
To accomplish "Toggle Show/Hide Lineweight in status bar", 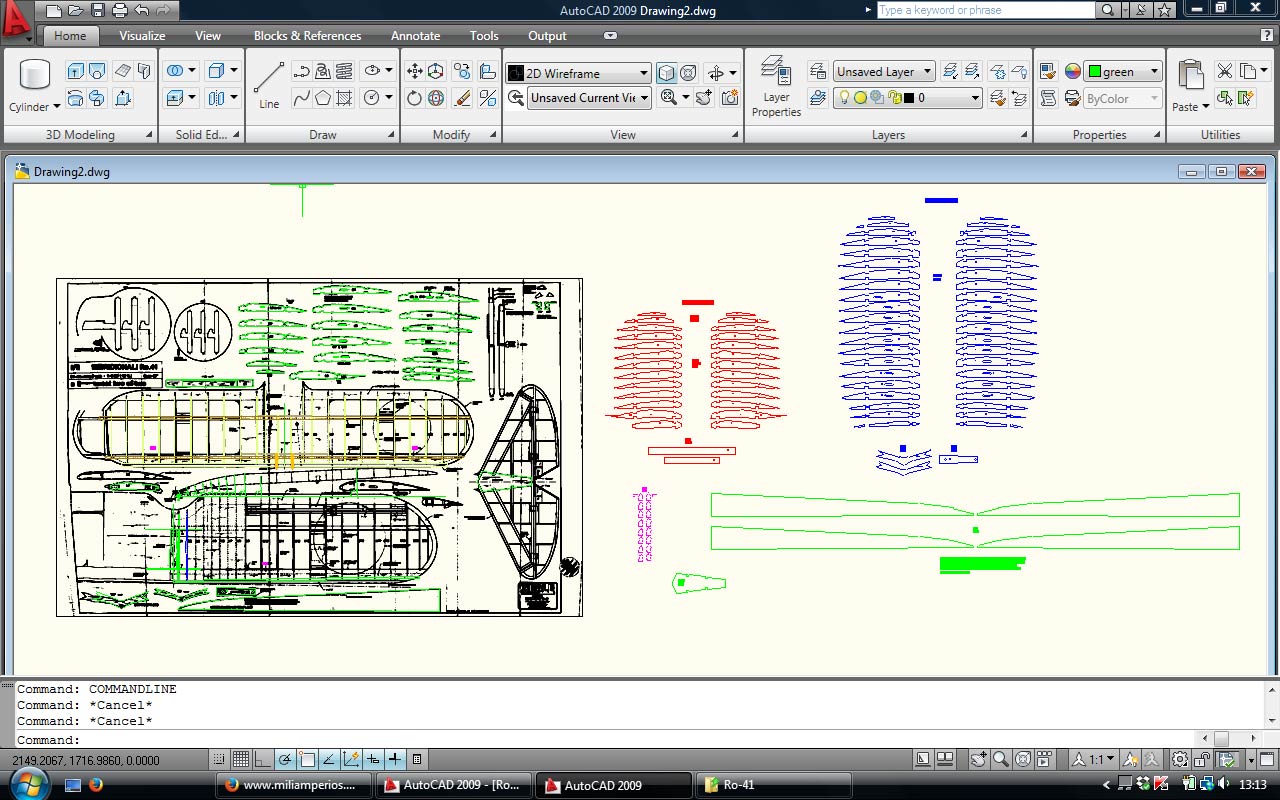I will point(395,760).
